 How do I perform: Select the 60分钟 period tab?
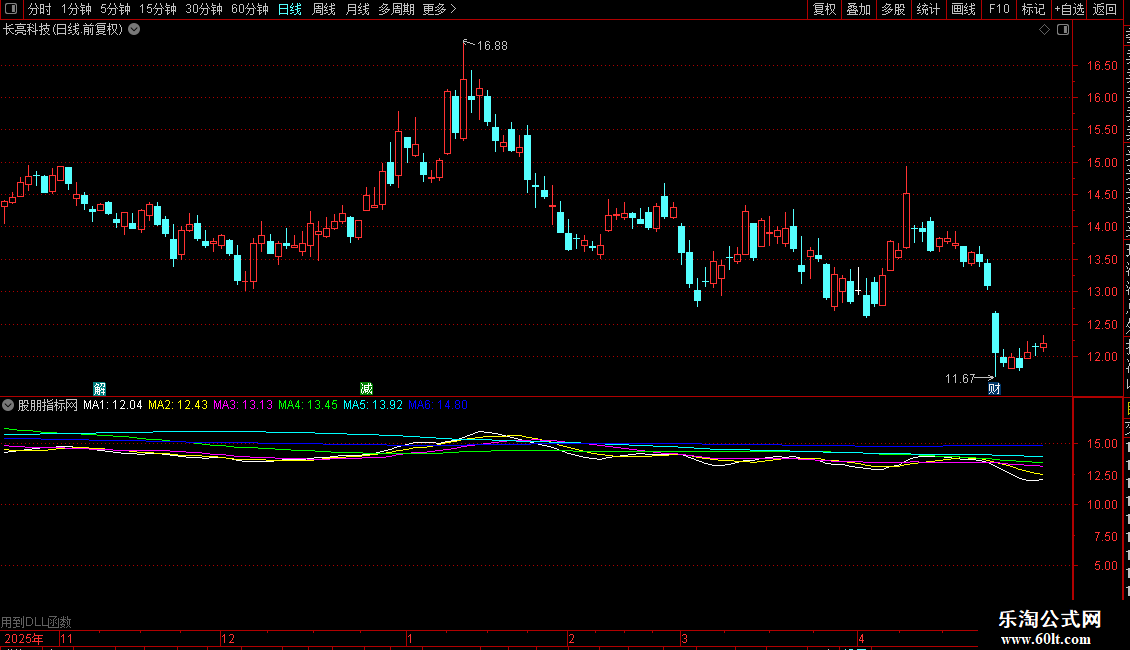click(249, 9)
